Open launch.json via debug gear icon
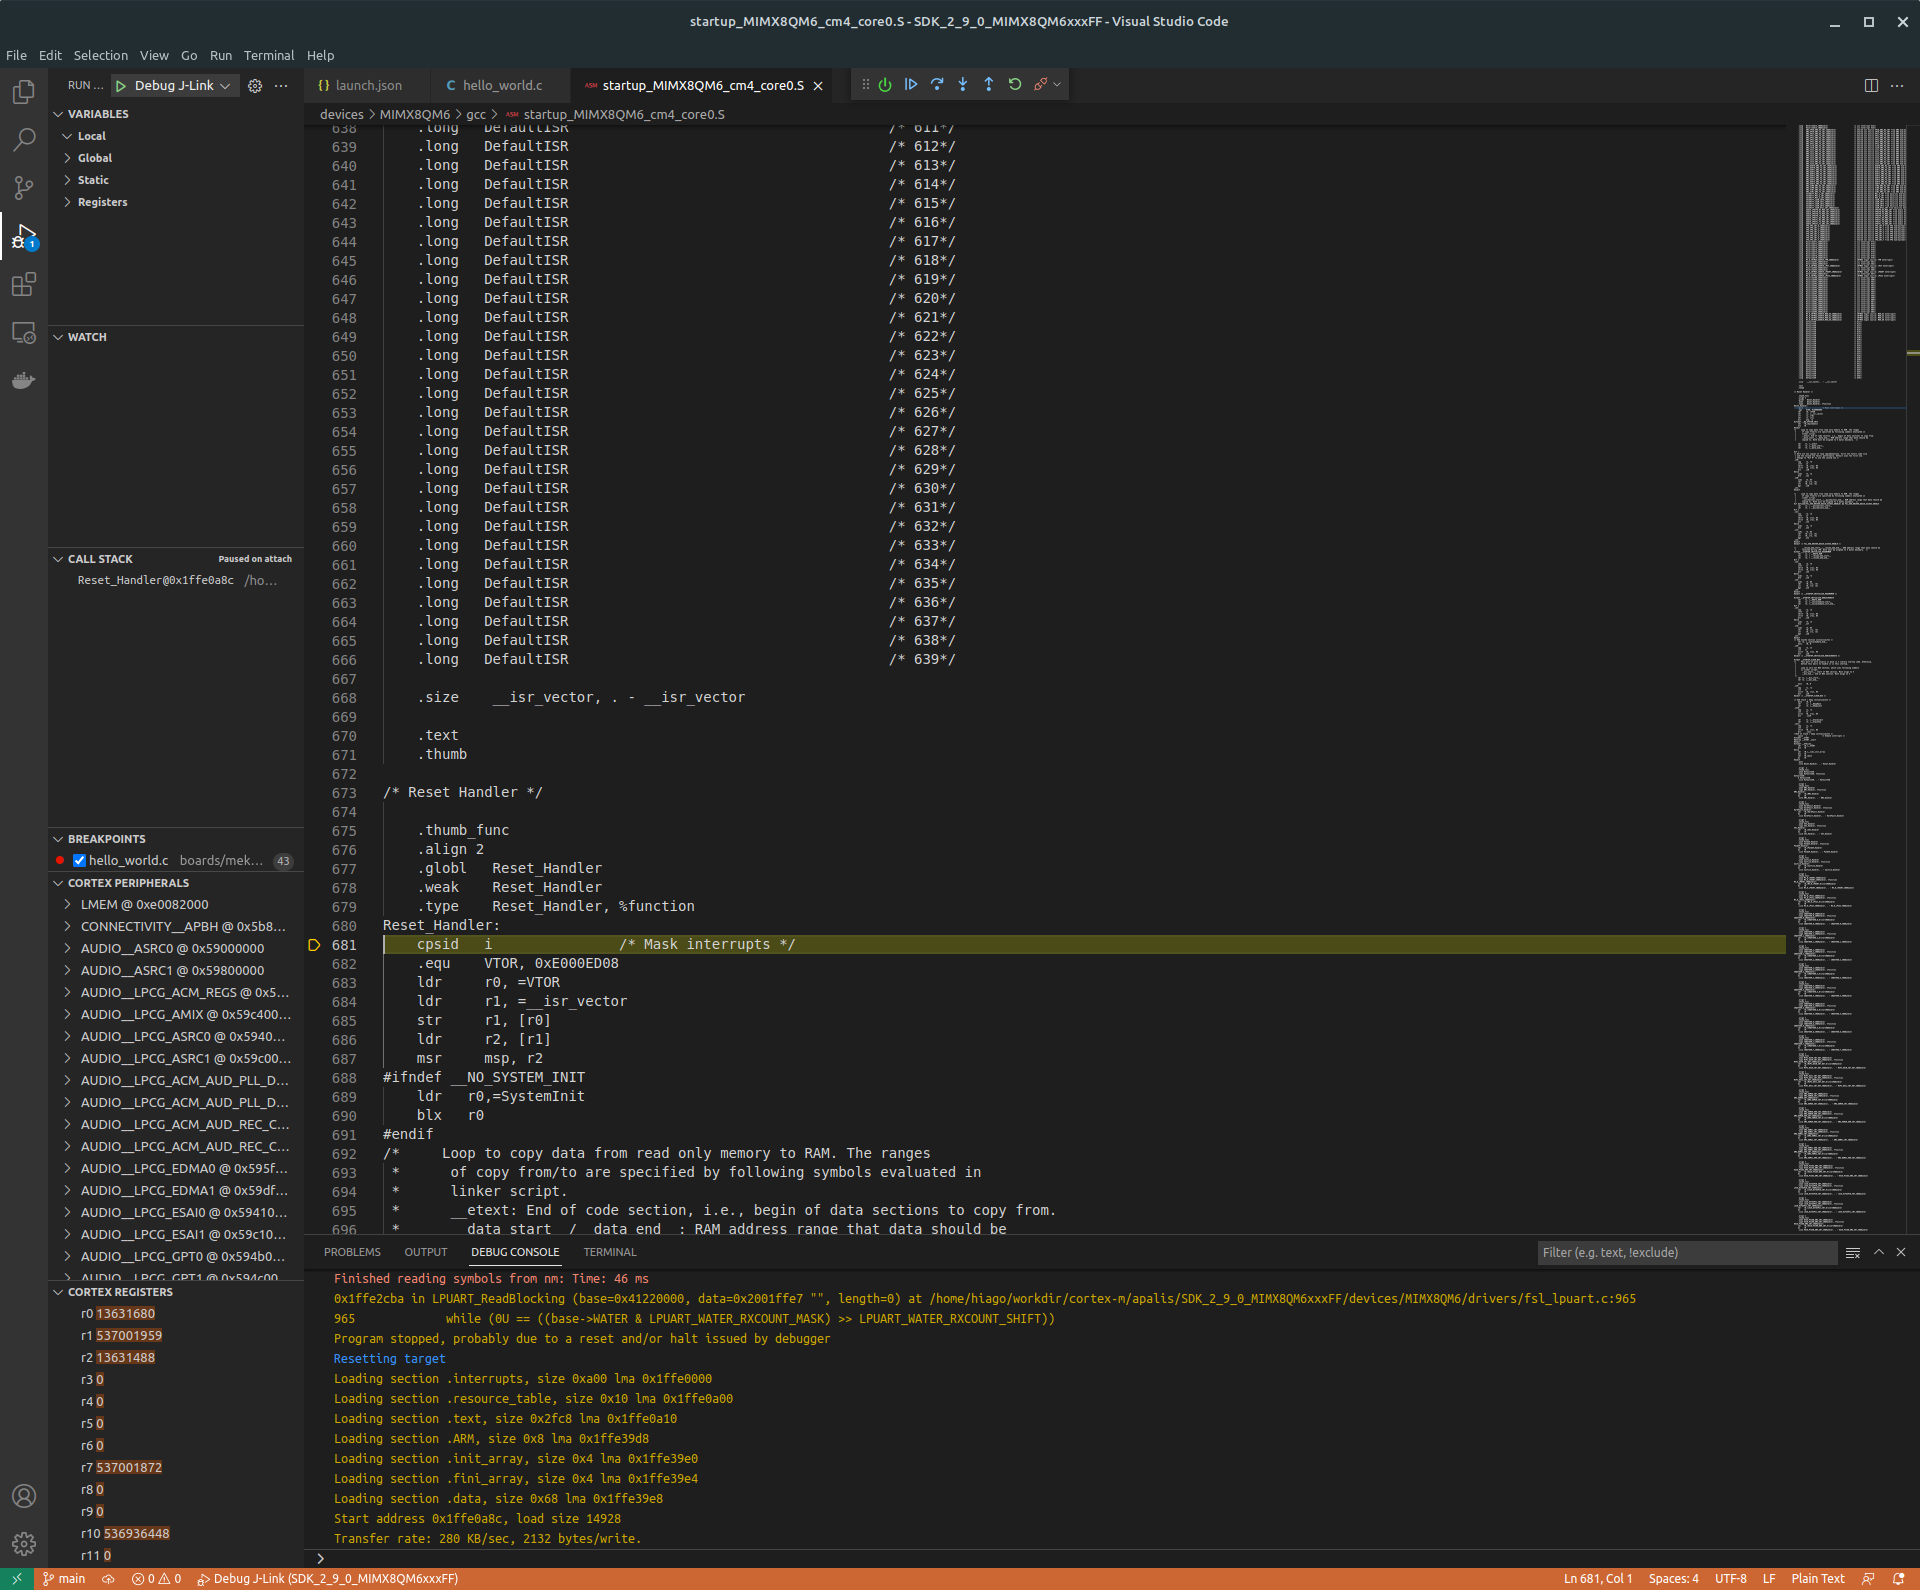Image resolution: width=1920 pixels, height=1590 pixels. pyautogui.click(x=255, y=86)
